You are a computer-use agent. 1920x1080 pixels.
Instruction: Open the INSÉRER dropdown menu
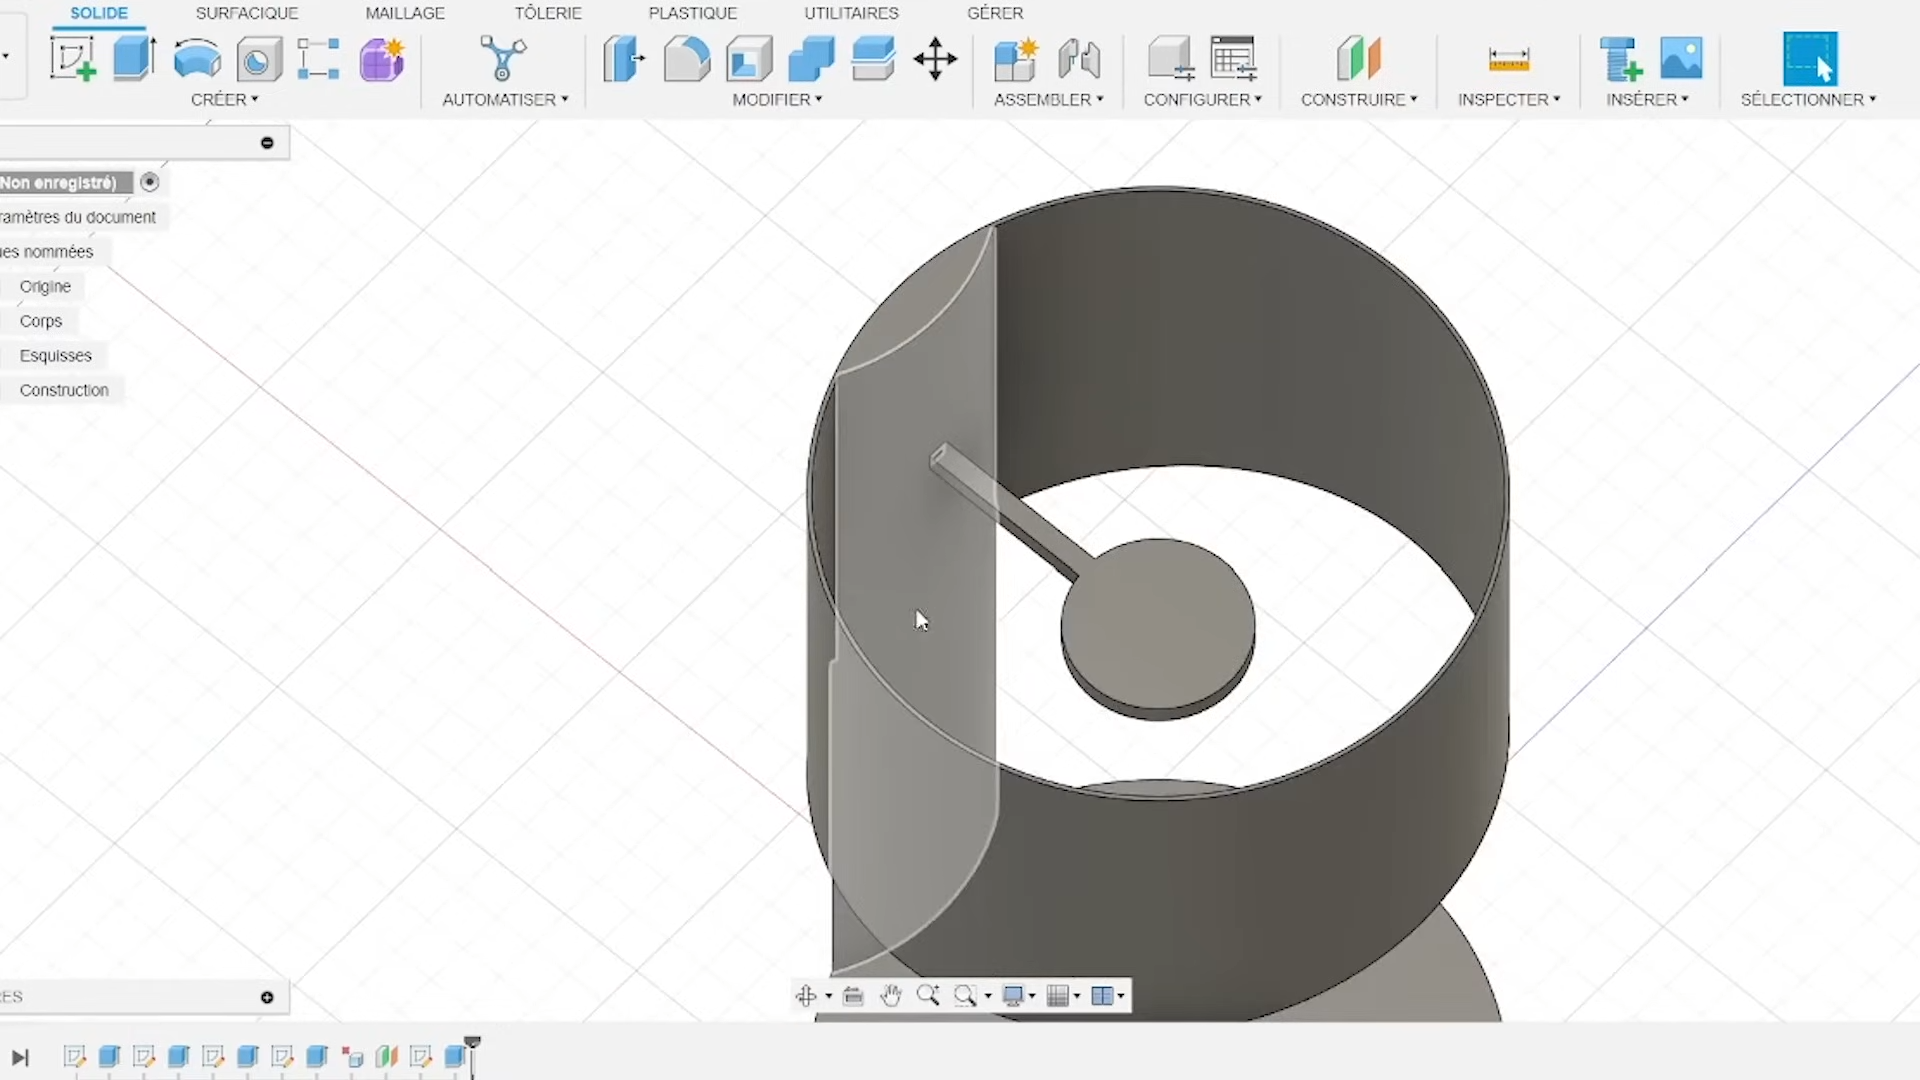pyautogui.click(x=1647, y=100)
